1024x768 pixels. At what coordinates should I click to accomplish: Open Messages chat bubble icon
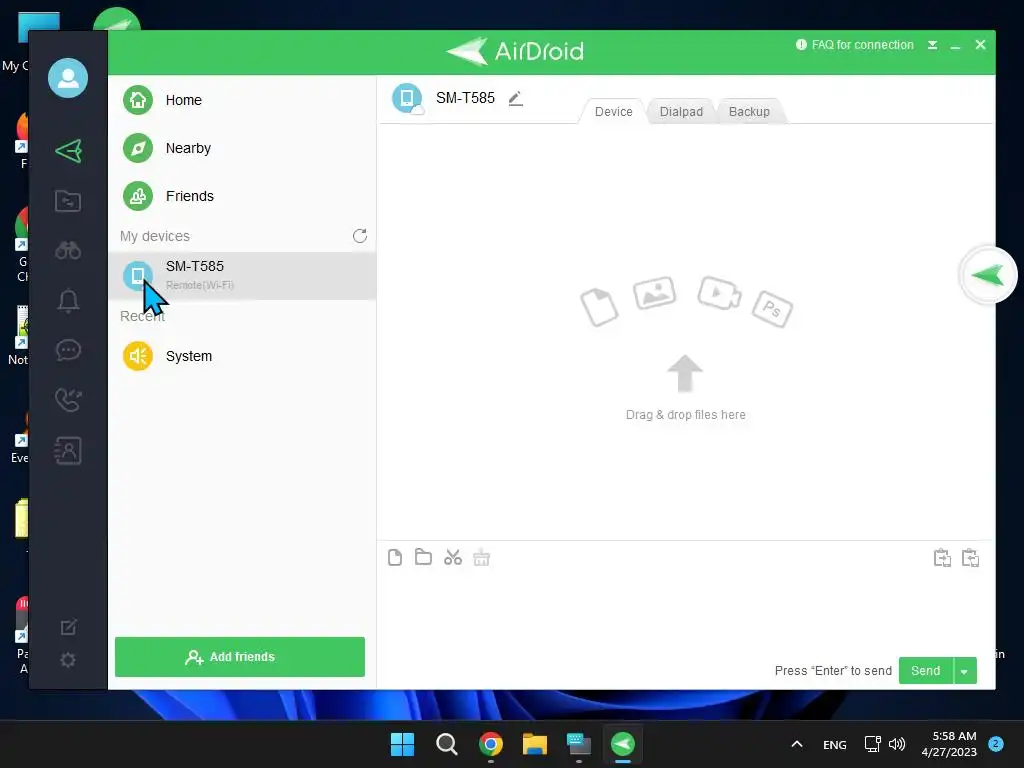coord(68,350)
